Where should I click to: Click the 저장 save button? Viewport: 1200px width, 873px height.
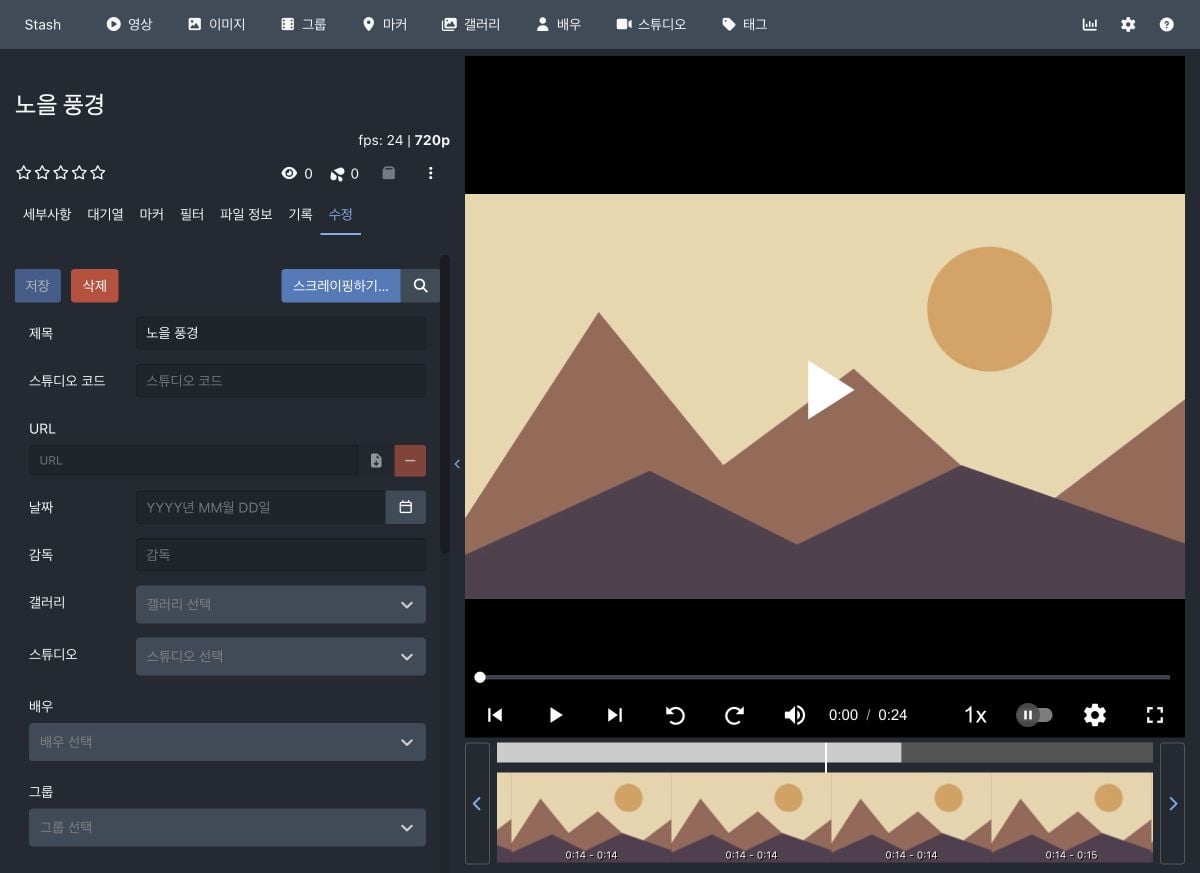pyautogui.click(x=38, y=286)
